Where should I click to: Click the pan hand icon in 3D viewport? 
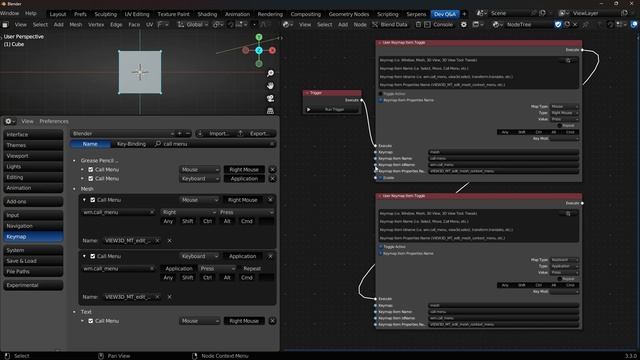(270, 86)
